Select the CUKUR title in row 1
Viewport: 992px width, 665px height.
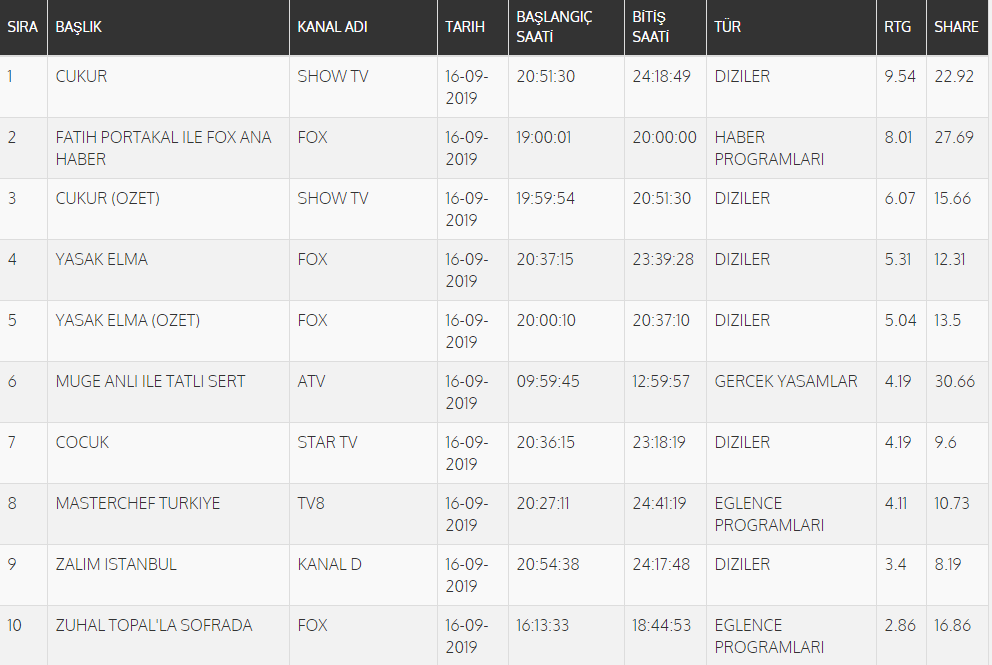tap(81, 77)
